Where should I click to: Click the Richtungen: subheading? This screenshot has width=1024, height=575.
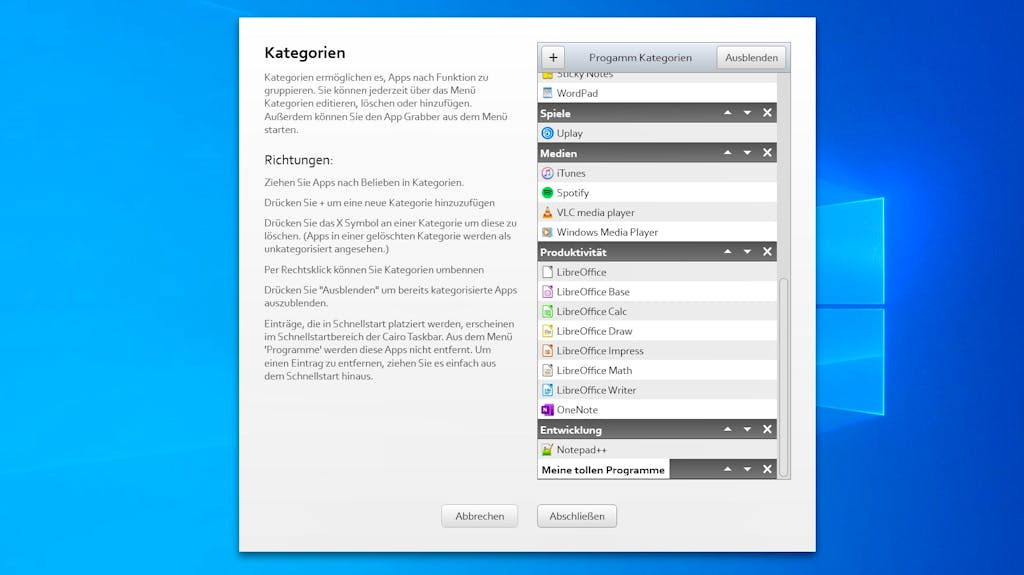click(x=298, y=160)
